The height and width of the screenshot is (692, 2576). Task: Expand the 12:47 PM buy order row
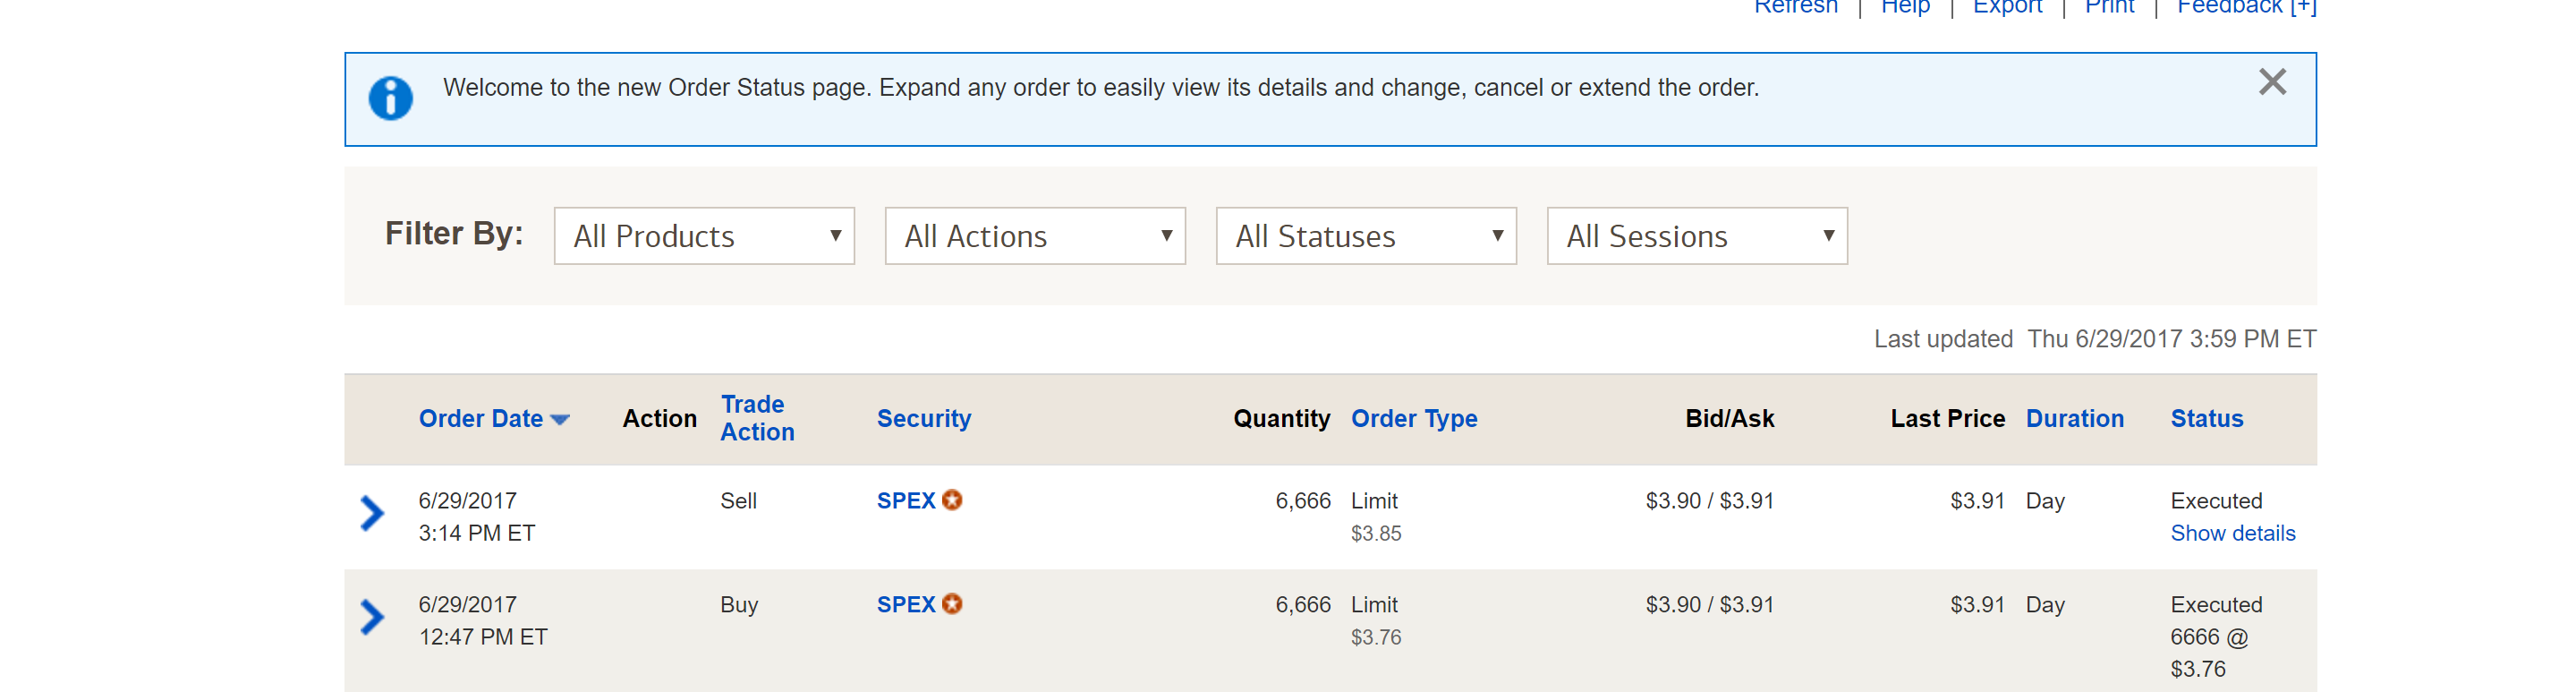(372, 617)
